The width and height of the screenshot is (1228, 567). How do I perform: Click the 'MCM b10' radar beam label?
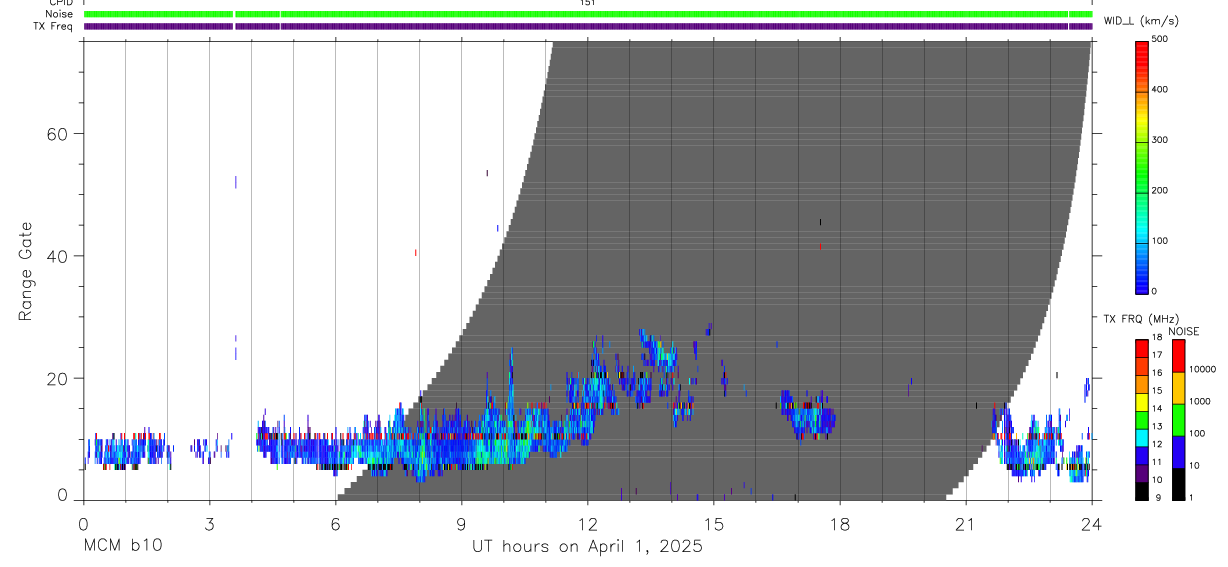[122, 547]
